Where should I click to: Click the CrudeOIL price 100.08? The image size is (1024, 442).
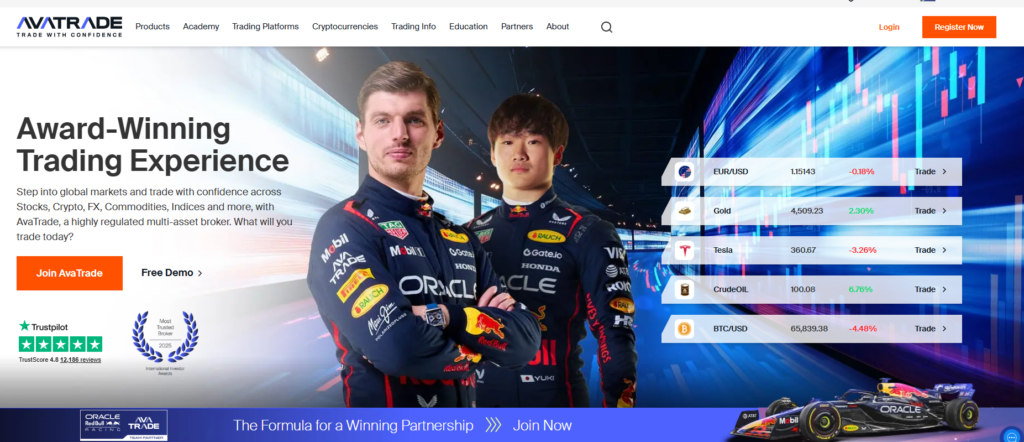click(802, 289)
